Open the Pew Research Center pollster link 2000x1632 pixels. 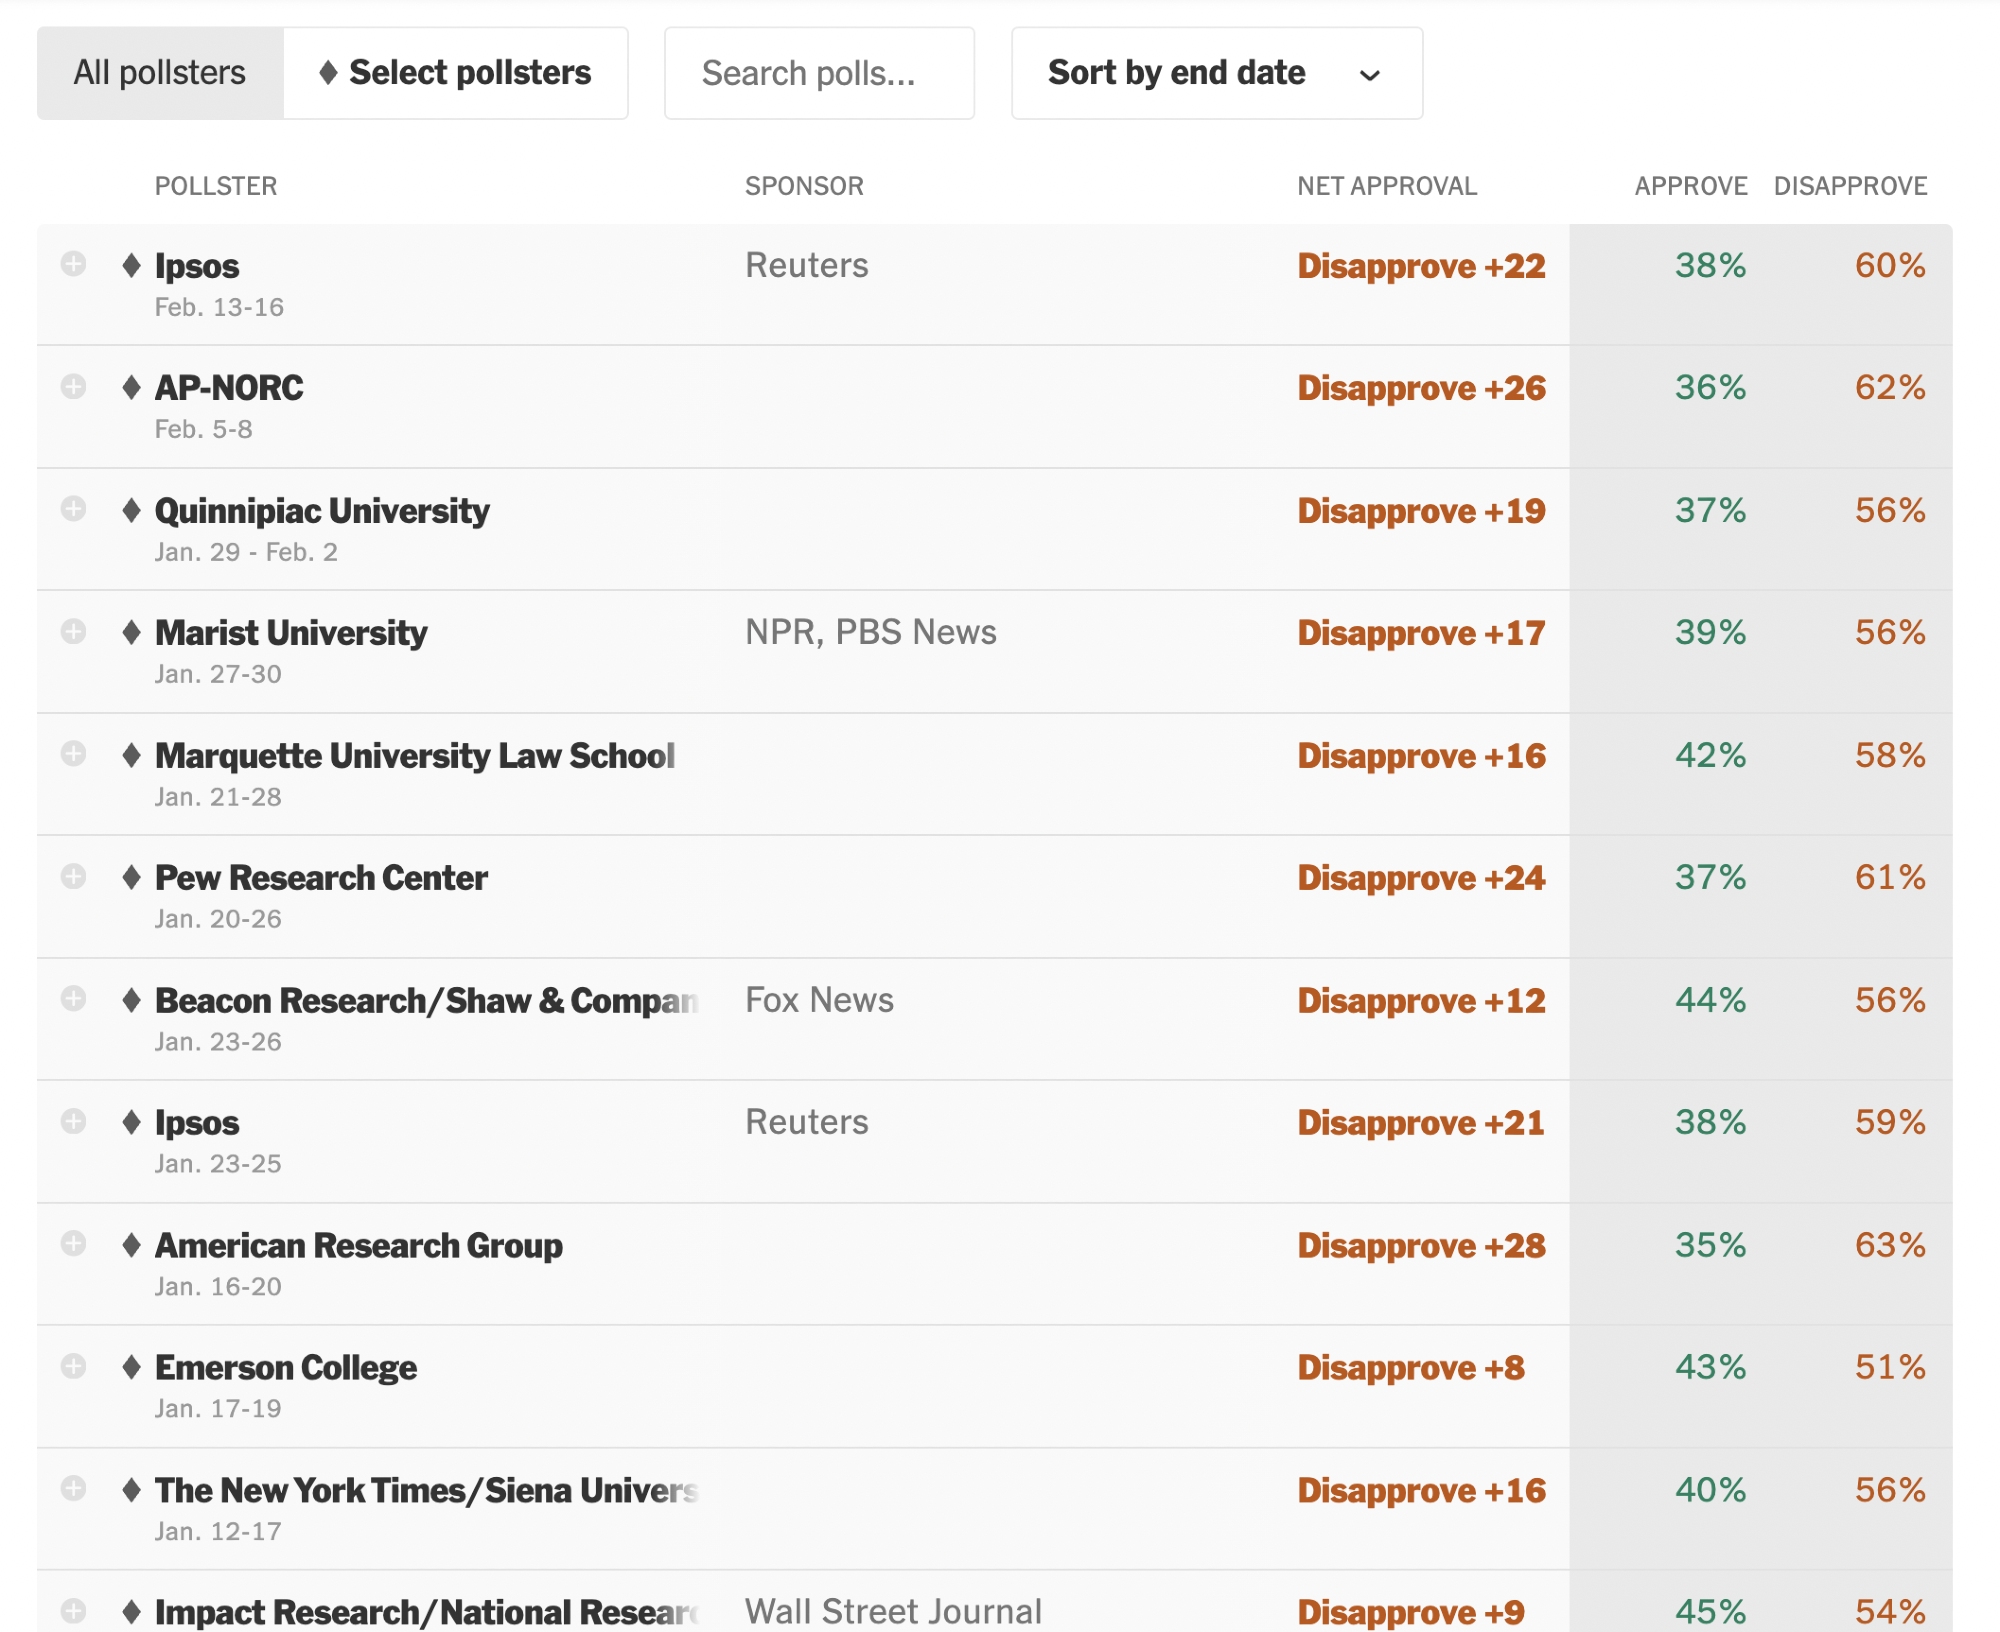click(321, 878)
